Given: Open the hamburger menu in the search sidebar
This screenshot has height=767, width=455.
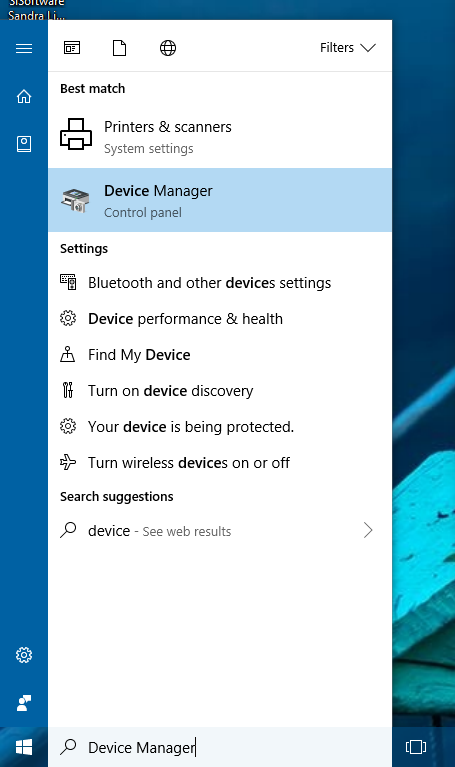Looking at the screenshot, I should (x=24, y=48).
